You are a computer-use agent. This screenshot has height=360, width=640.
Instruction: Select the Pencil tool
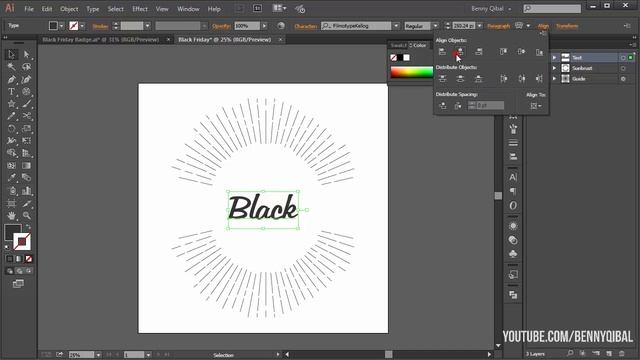(11, 116)
